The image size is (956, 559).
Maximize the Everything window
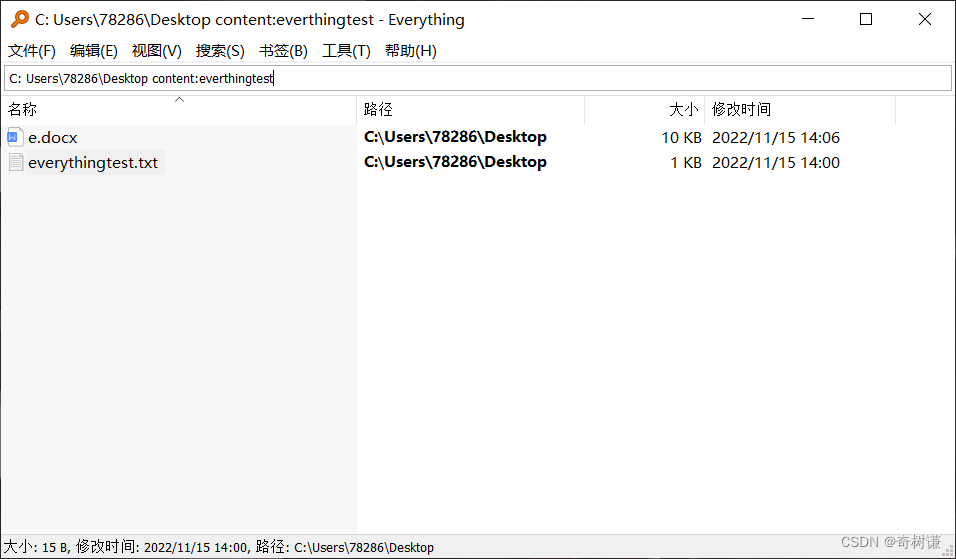[x=866, y=19]
